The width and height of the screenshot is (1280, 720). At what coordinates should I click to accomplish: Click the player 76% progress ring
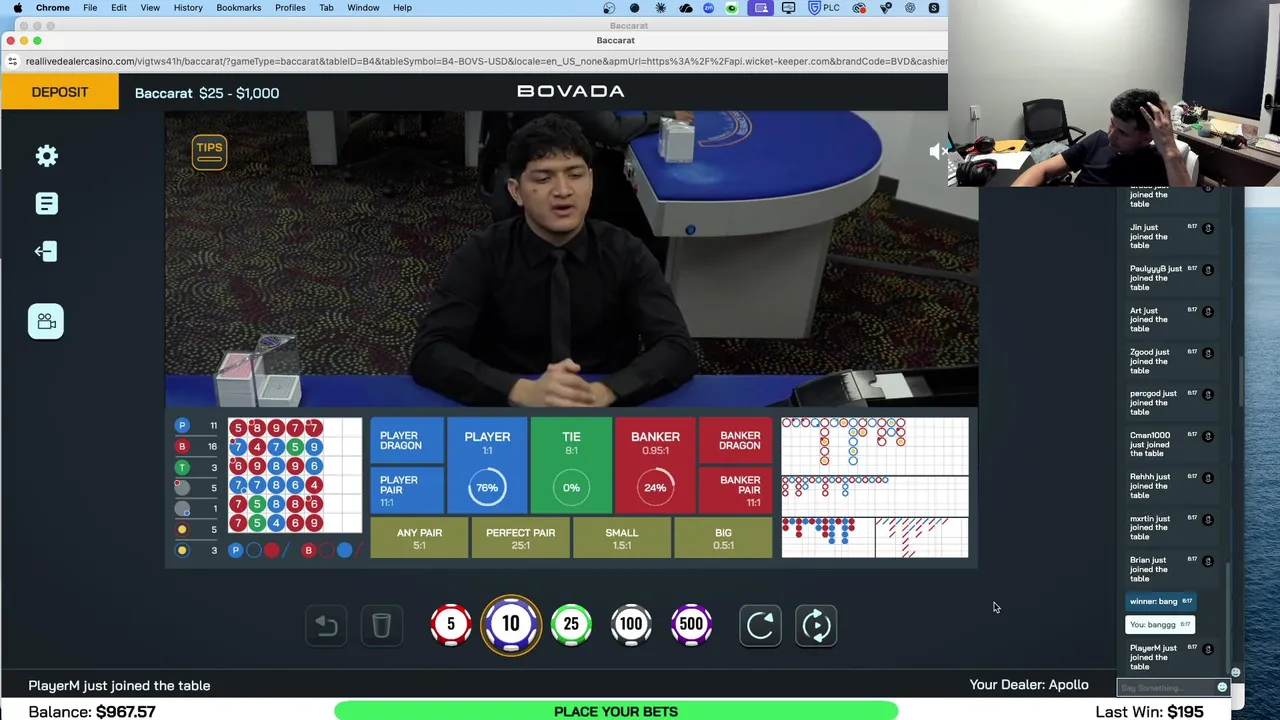click(x=487, y=488)
